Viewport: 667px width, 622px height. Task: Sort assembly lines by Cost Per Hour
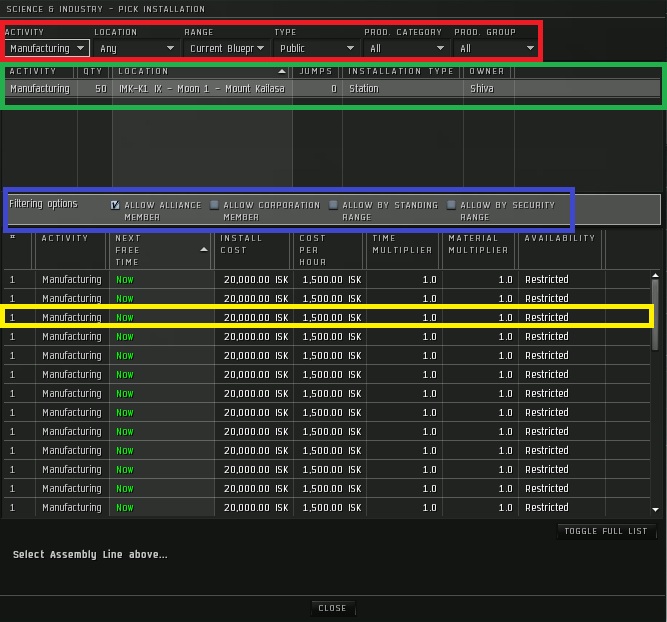click(x=330, y=250)
